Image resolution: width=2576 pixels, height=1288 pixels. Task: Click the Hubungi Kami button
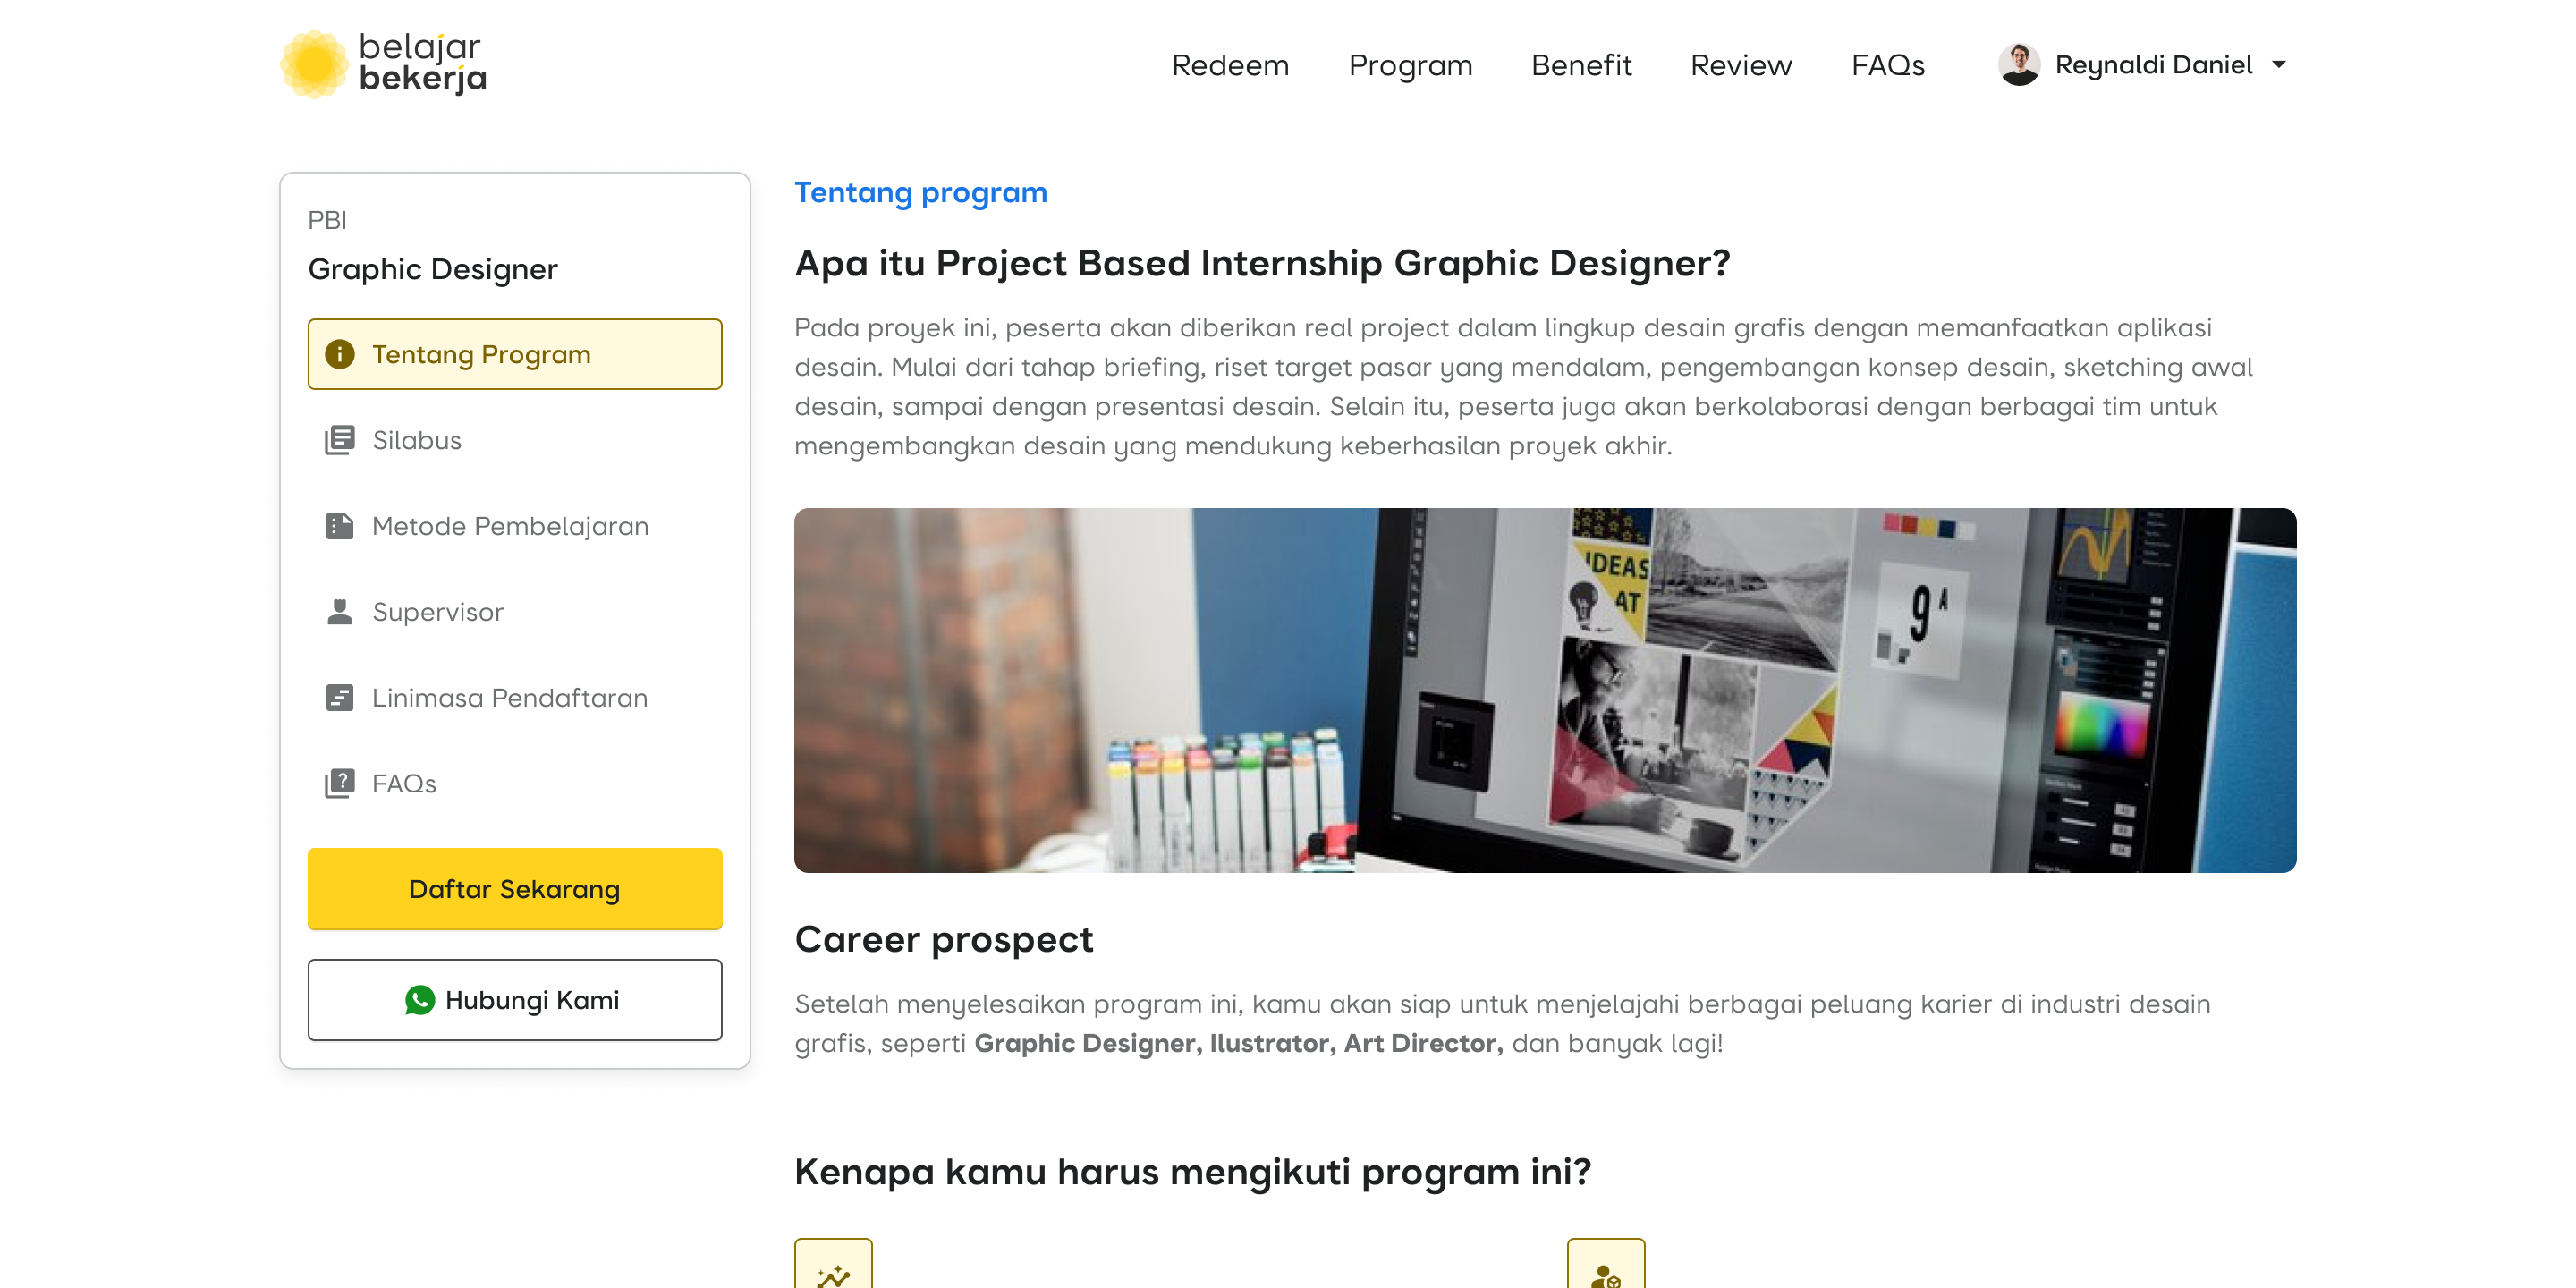tap(514, 1000)
